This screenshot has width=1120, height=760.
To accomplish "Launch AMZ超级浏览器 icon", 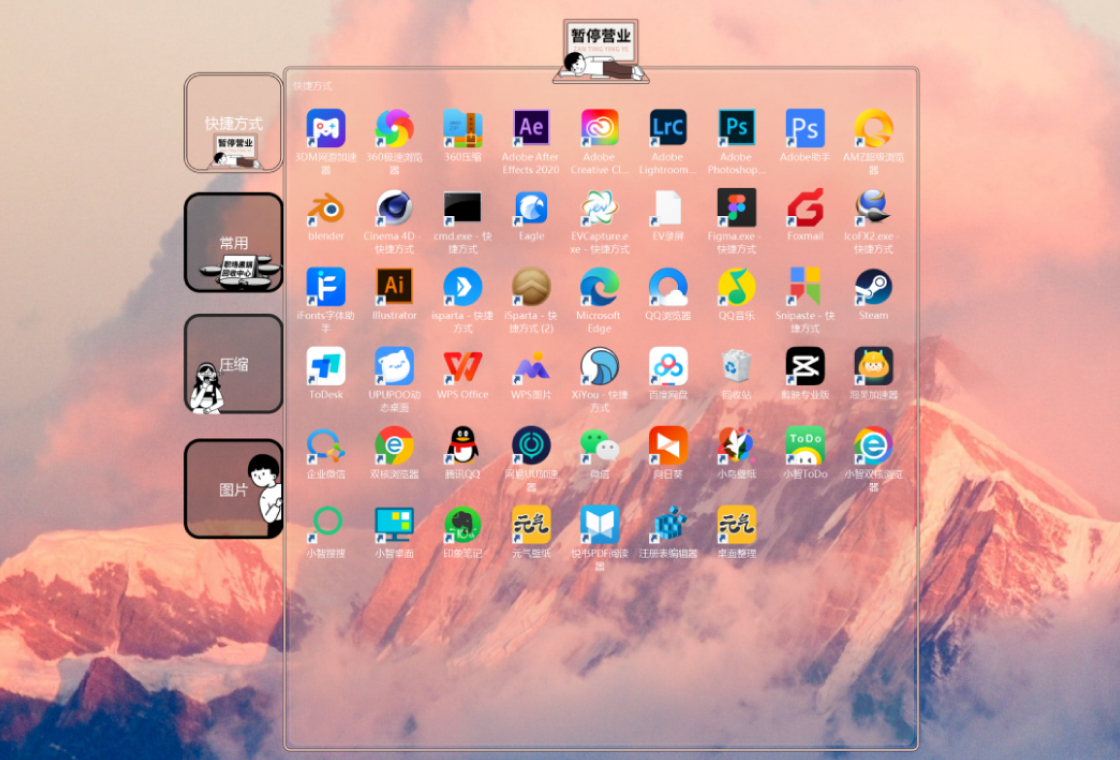I will click(x=874, y=128).
